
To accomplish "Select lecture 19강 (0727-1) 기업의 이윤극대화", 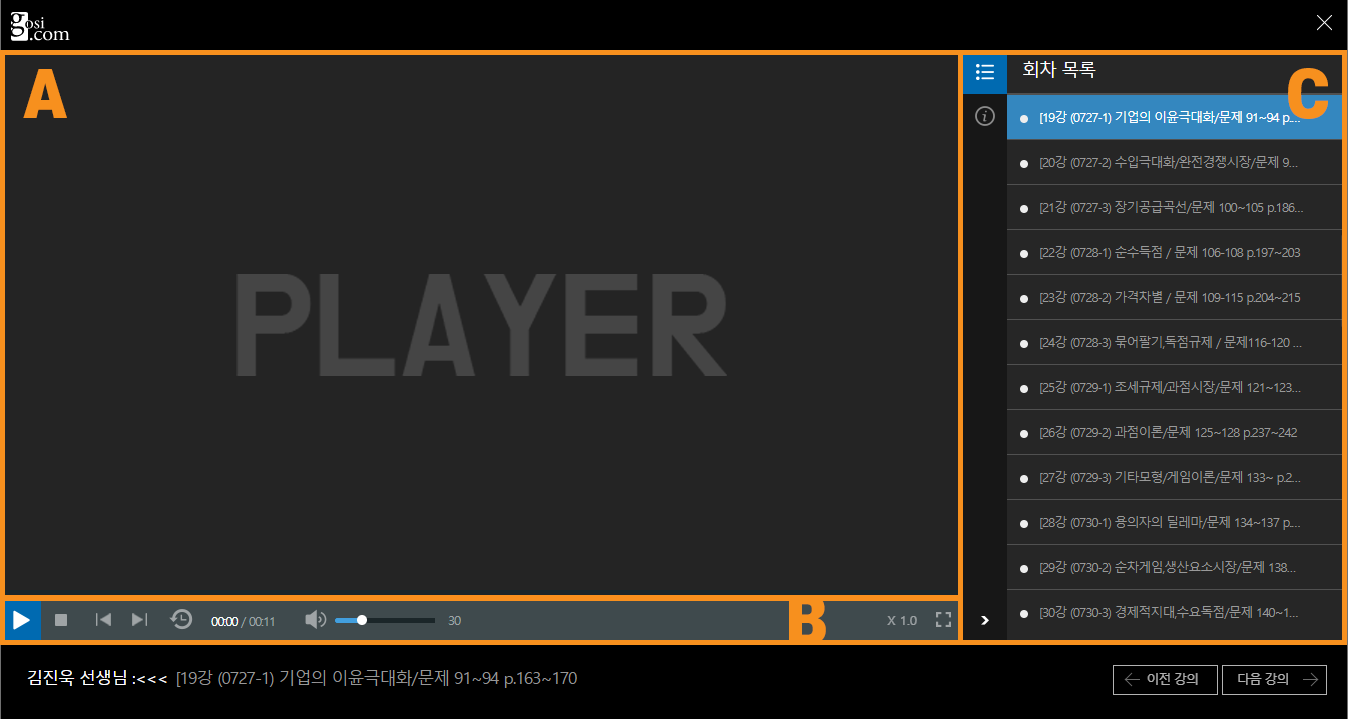I will click(1174, 117).
